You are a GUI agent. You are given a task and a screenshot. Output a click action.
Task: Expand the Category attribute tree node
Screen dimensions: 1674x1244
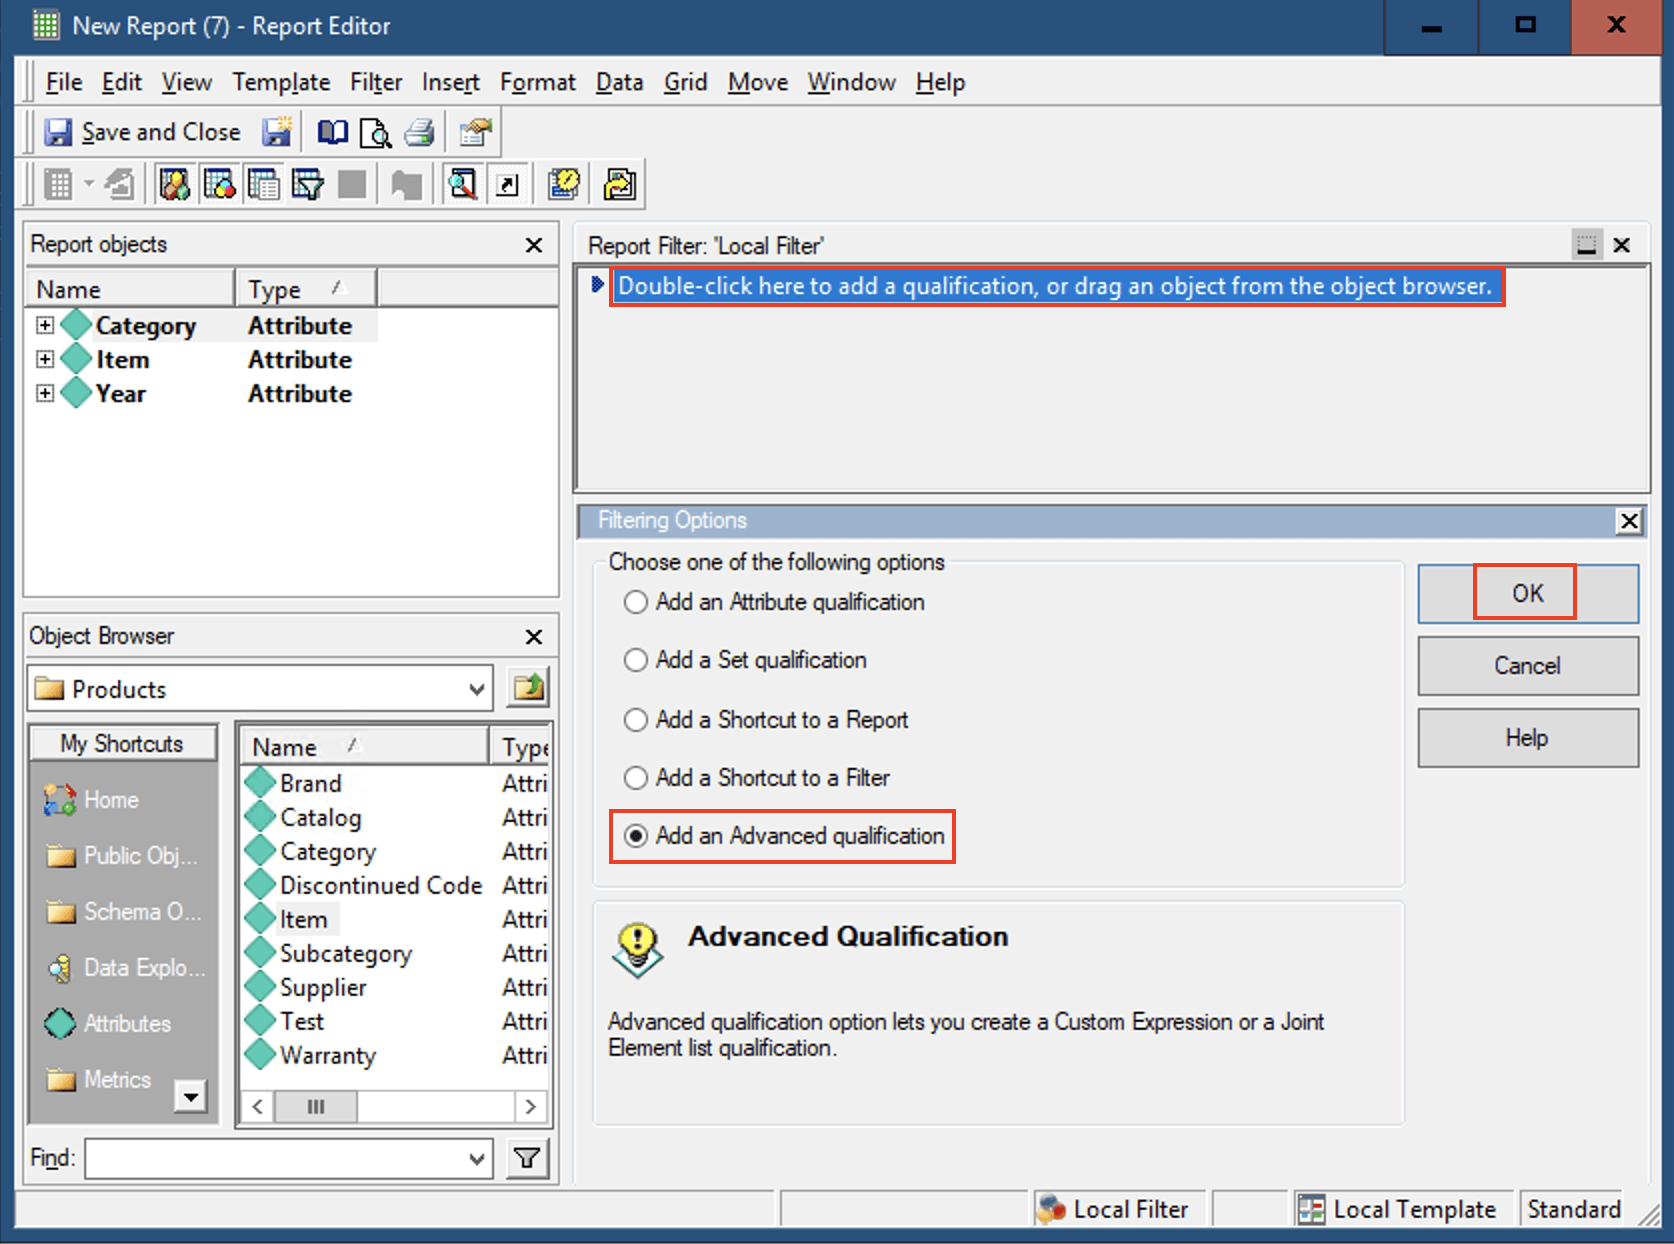(45, 326)
